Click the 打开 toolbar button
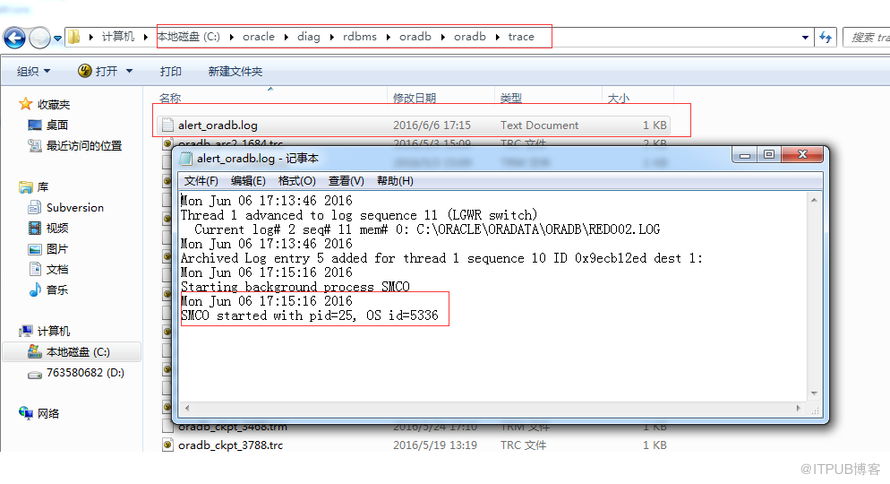The image size is (890, 484). (99, 71)
